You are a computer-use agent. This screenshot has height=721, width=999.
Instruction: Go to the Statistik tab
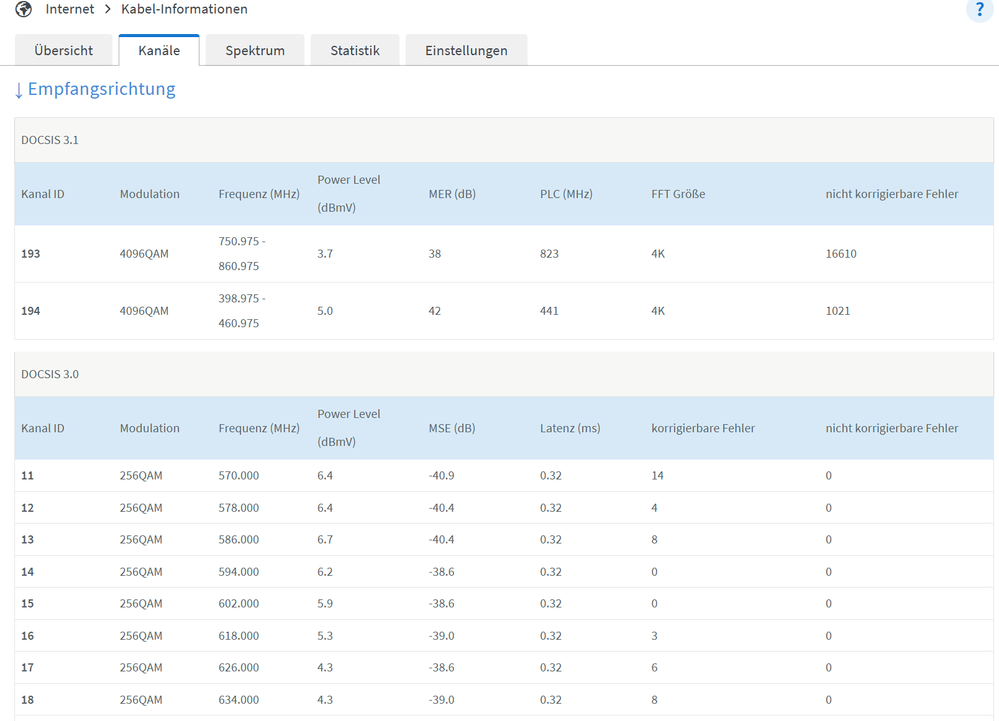click(x=355, y=50)
